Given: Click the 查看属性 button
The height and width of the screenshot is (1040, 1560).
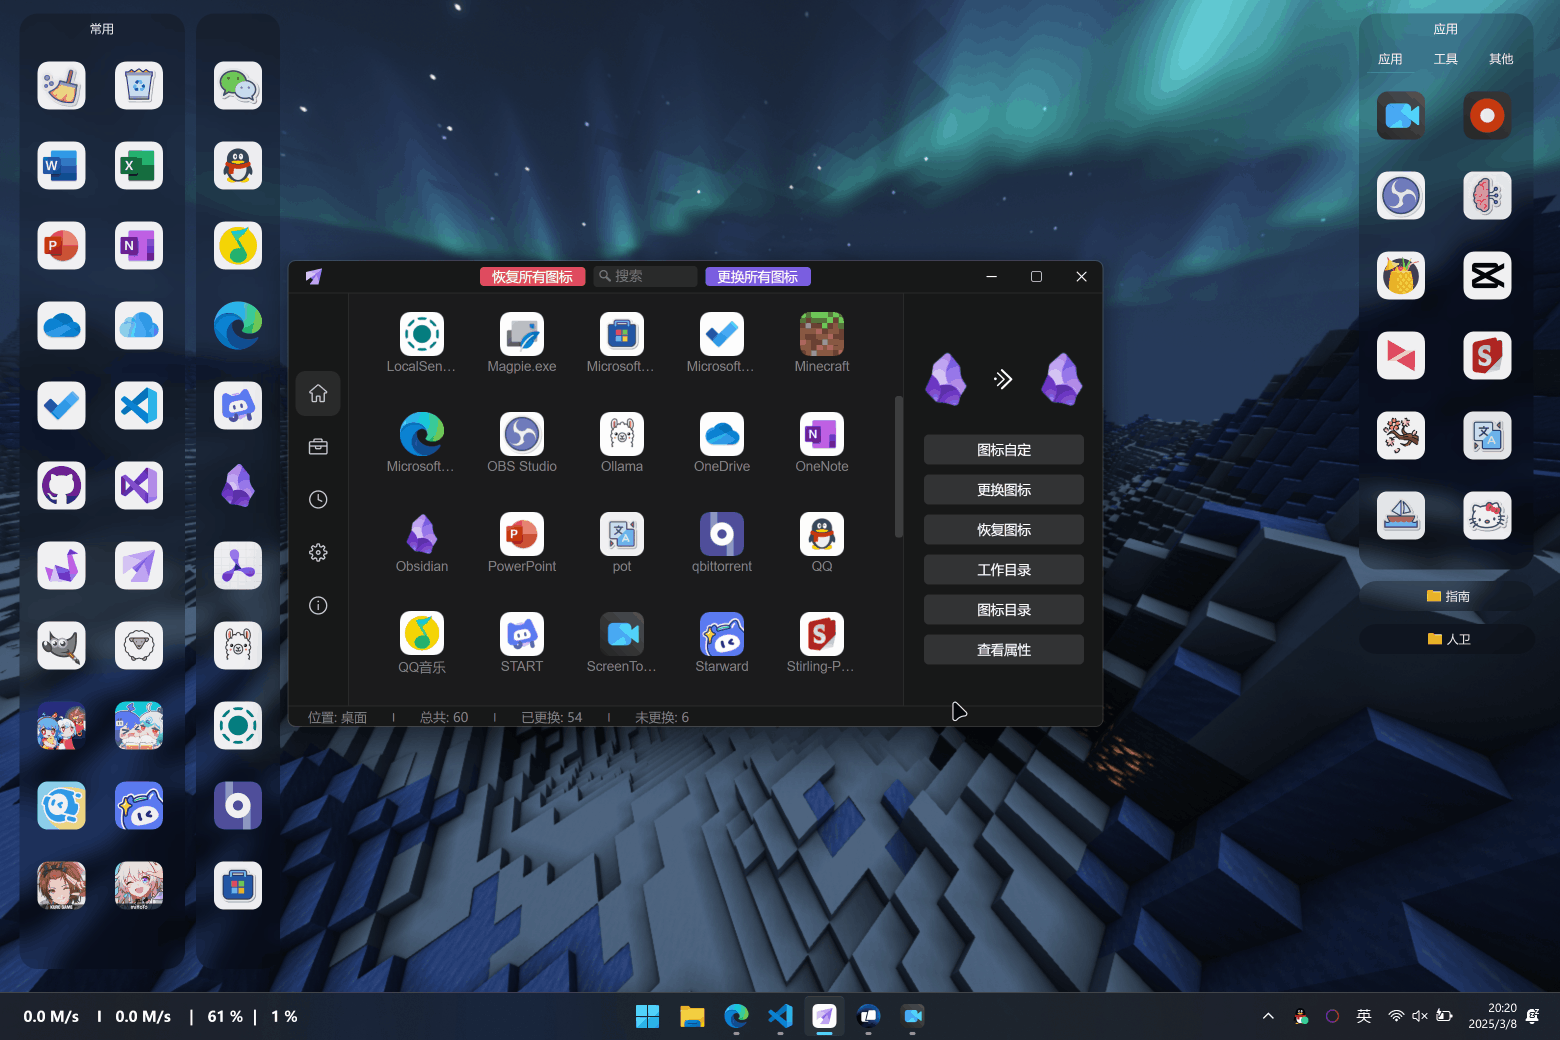Looking at the screenshot, I should (x=1004, y=650).
